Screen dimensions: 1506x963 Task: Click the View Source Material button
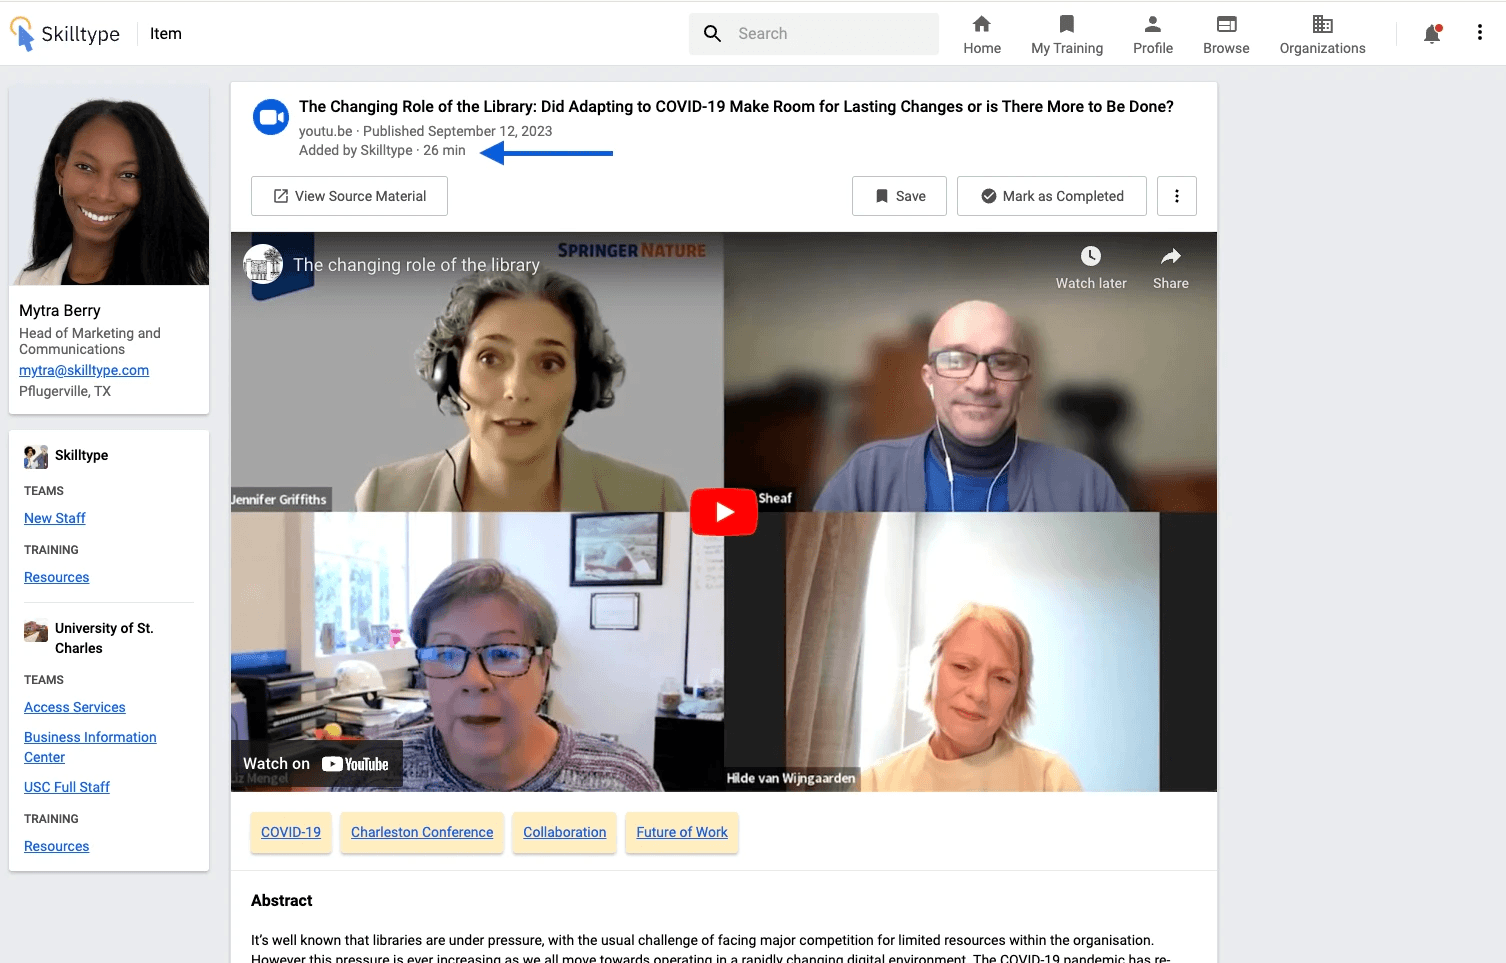(349, 196)
